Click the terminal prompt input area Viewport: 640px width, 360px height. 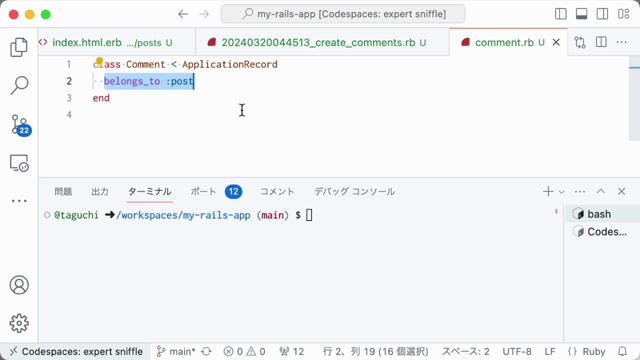coord(309,215)
